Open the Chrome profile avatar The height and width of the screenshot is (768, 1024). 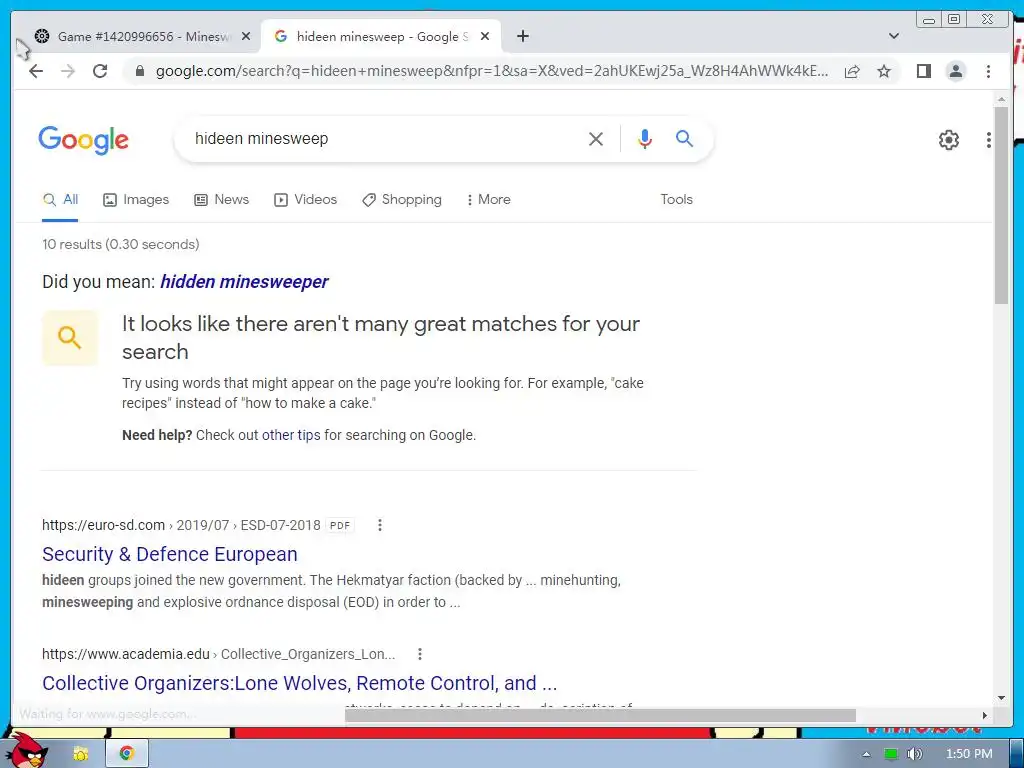coord(955,71)
